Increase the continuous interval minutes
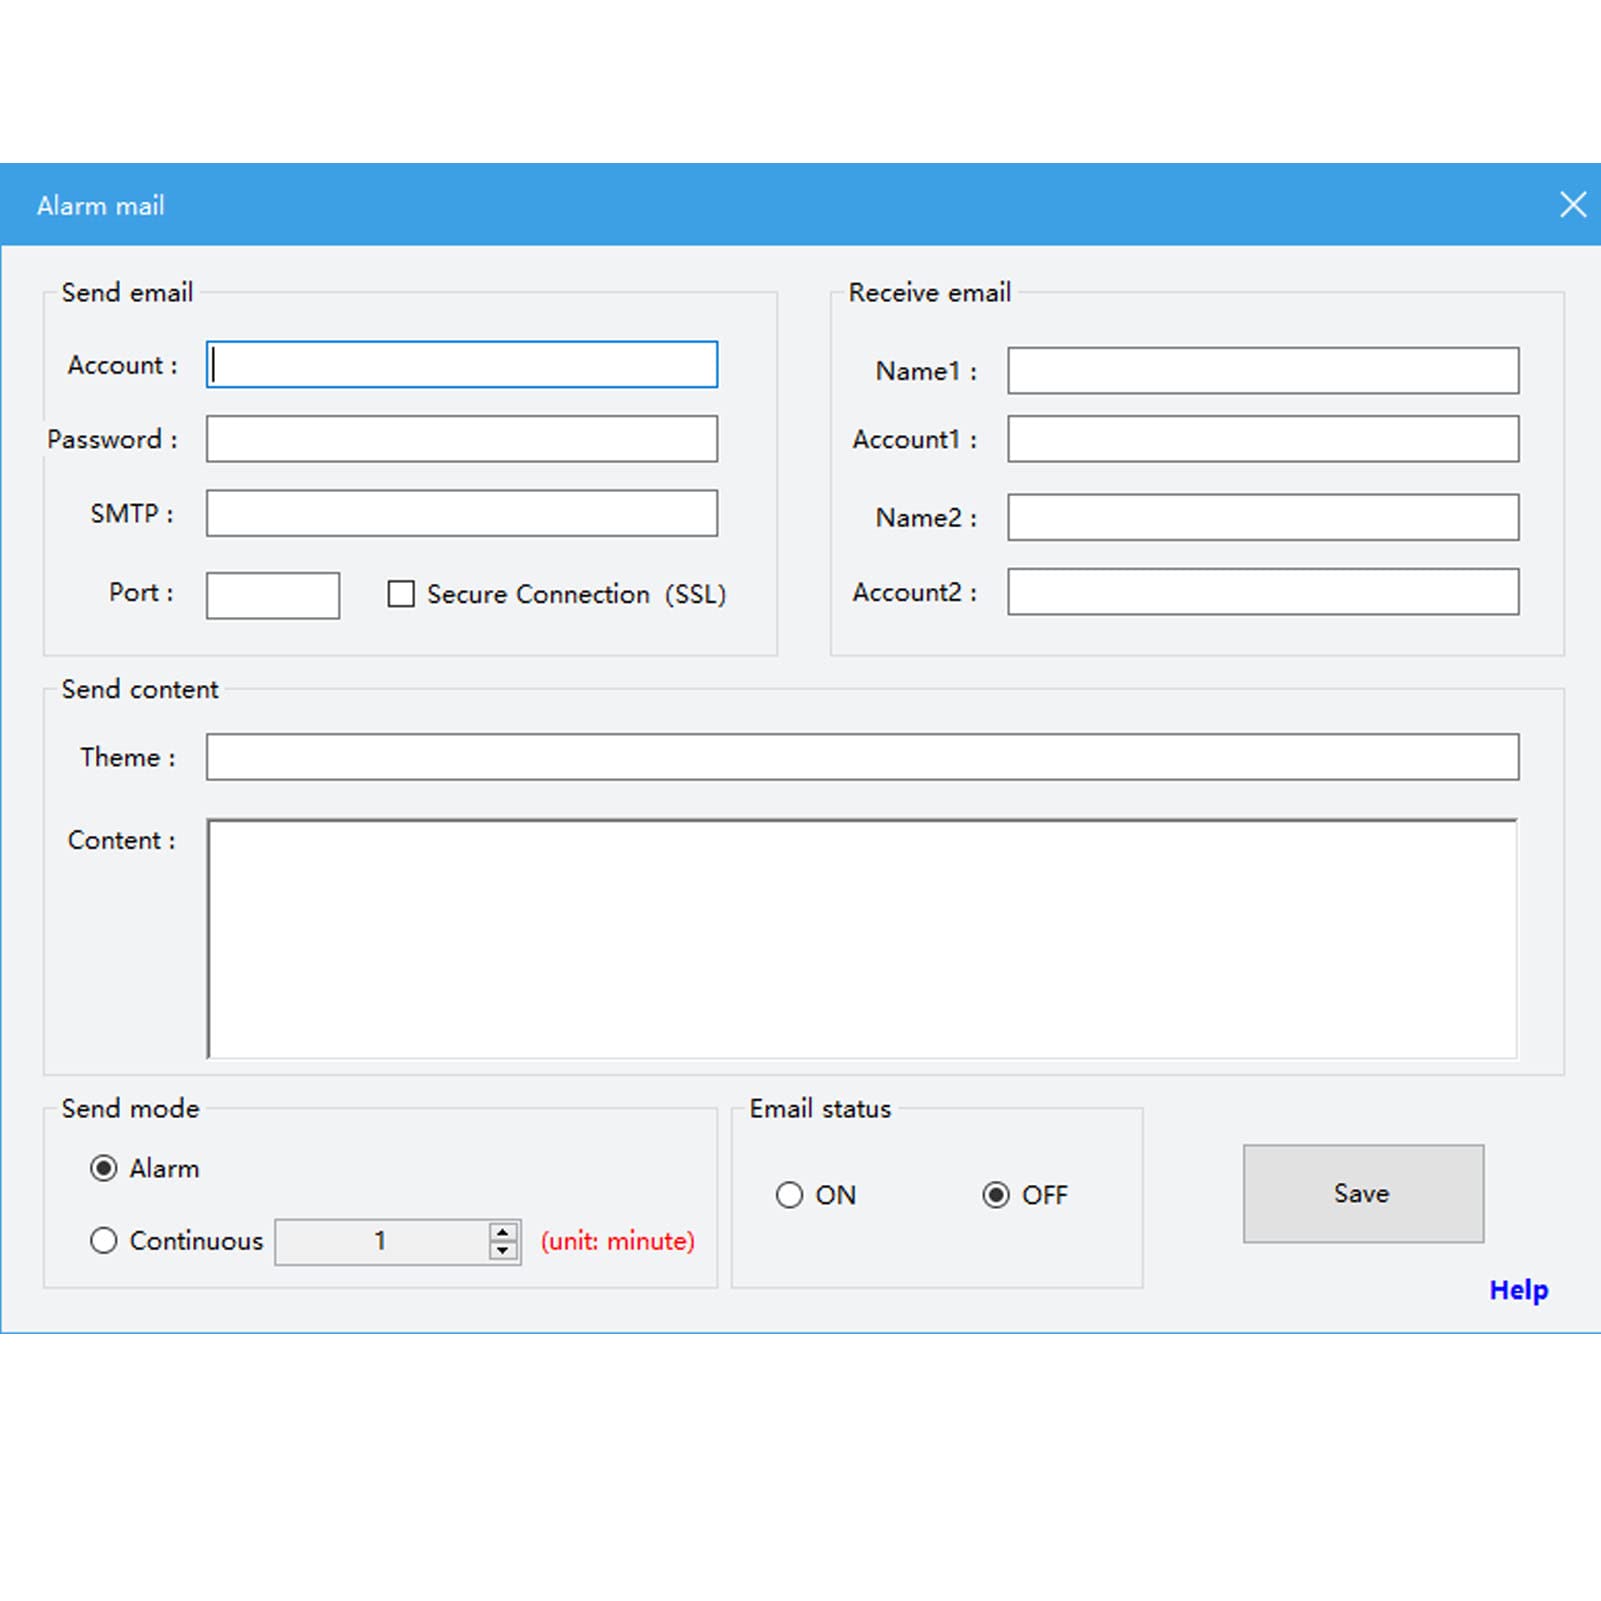Screen dimensions: 1601x1601 tap(503, 1232)
